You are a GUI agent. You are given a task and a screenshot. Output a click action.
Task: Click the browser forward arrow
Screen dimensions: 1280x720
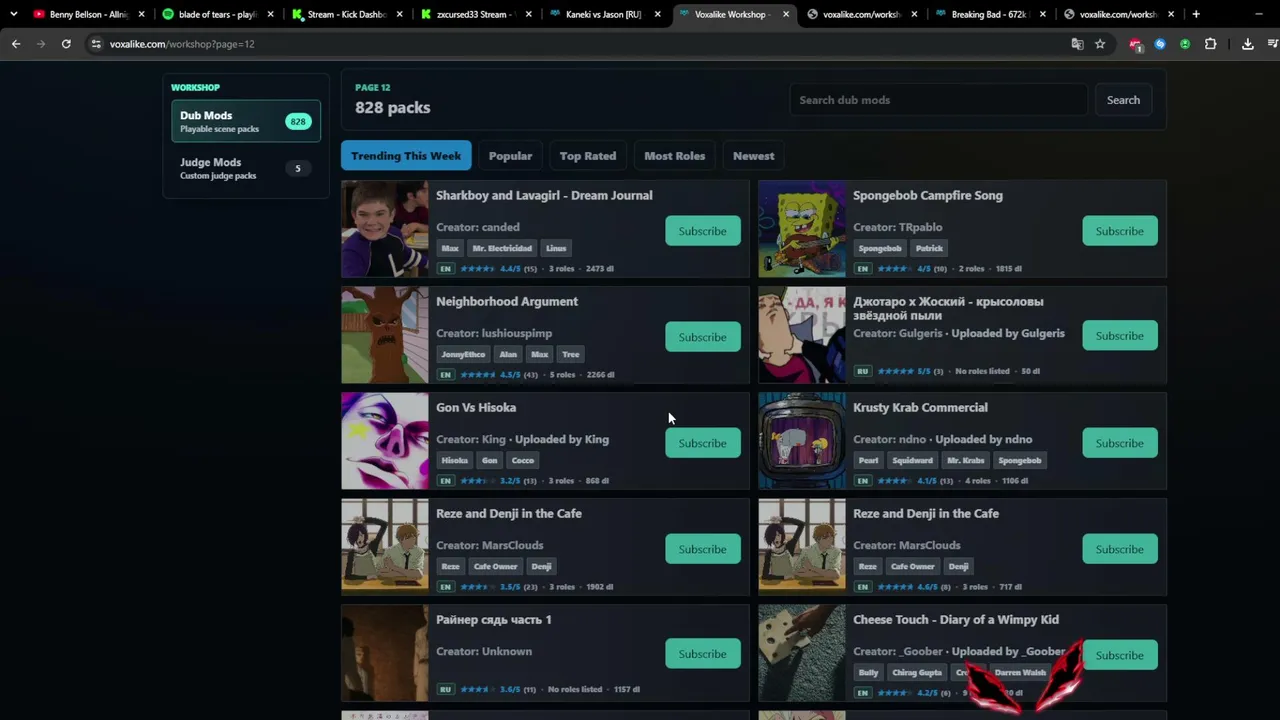(41, 44)
